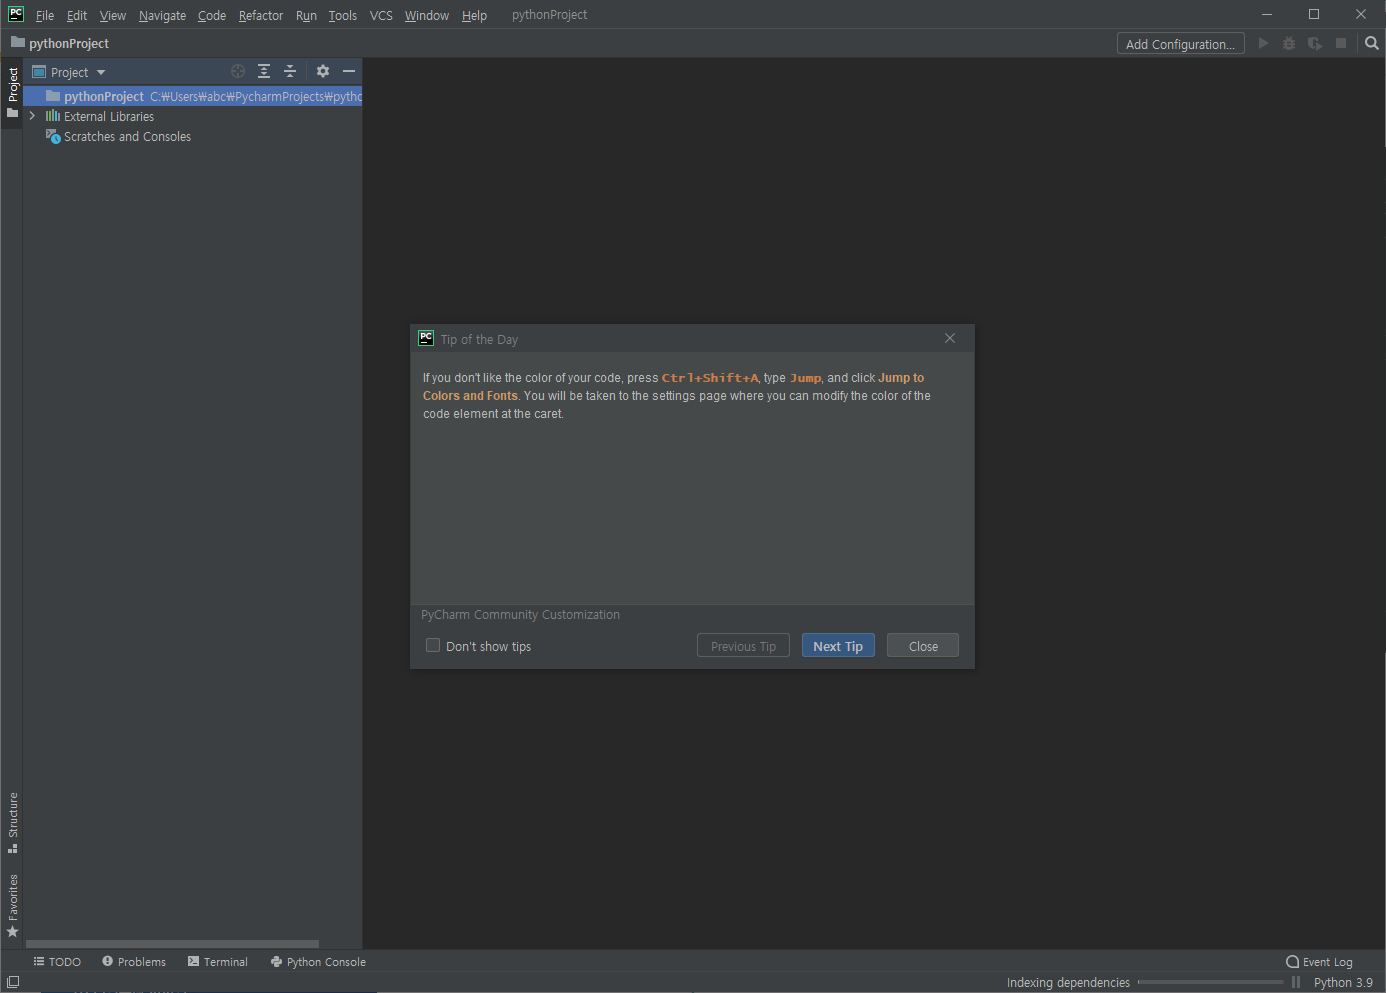Open the View menu
This screenshot has width=1386, height=993.
(113, 15)
